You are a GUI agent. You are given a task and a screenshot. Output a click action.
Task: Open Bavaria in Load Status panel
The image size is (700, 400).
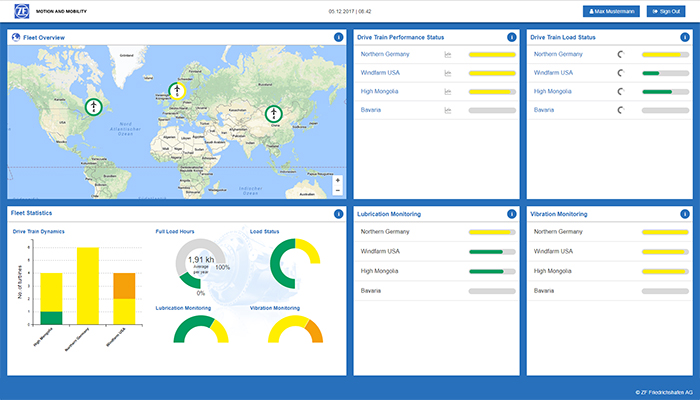click(544, 110)
